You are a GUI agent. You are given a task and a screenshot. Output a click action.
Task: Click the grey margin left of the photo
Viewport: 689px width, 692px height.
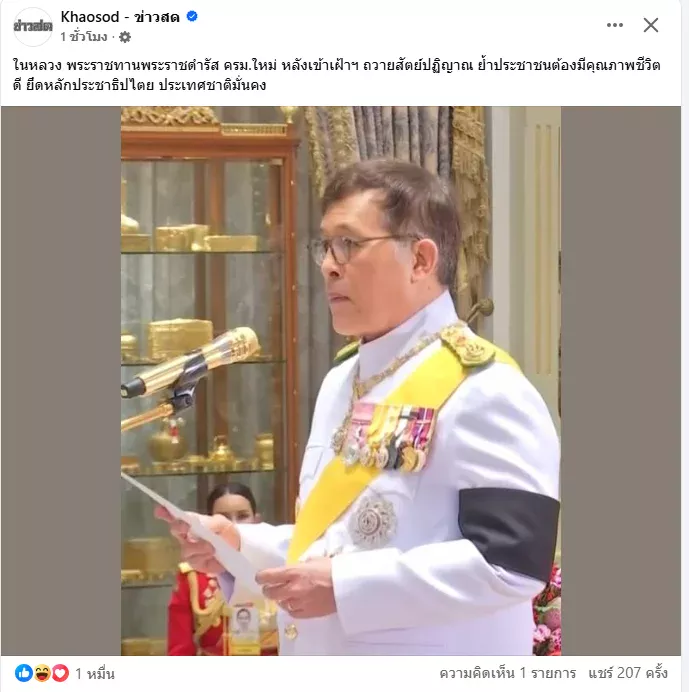pos(61,381)
